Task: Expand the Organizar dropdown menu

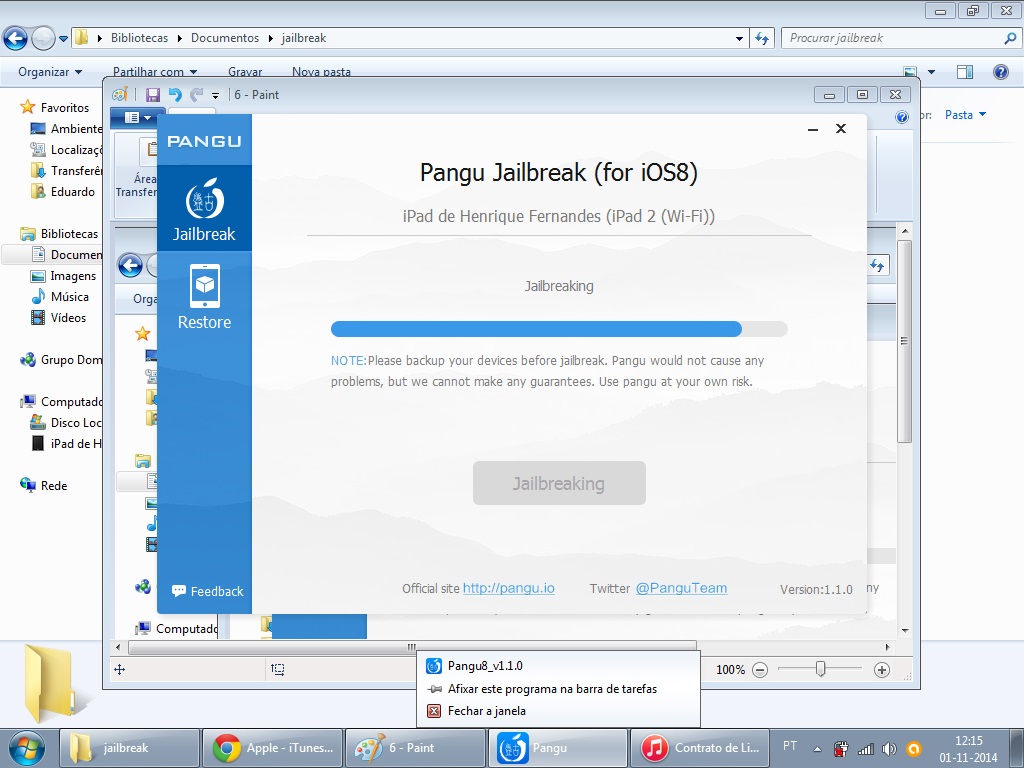Action: tap(50, 72)
